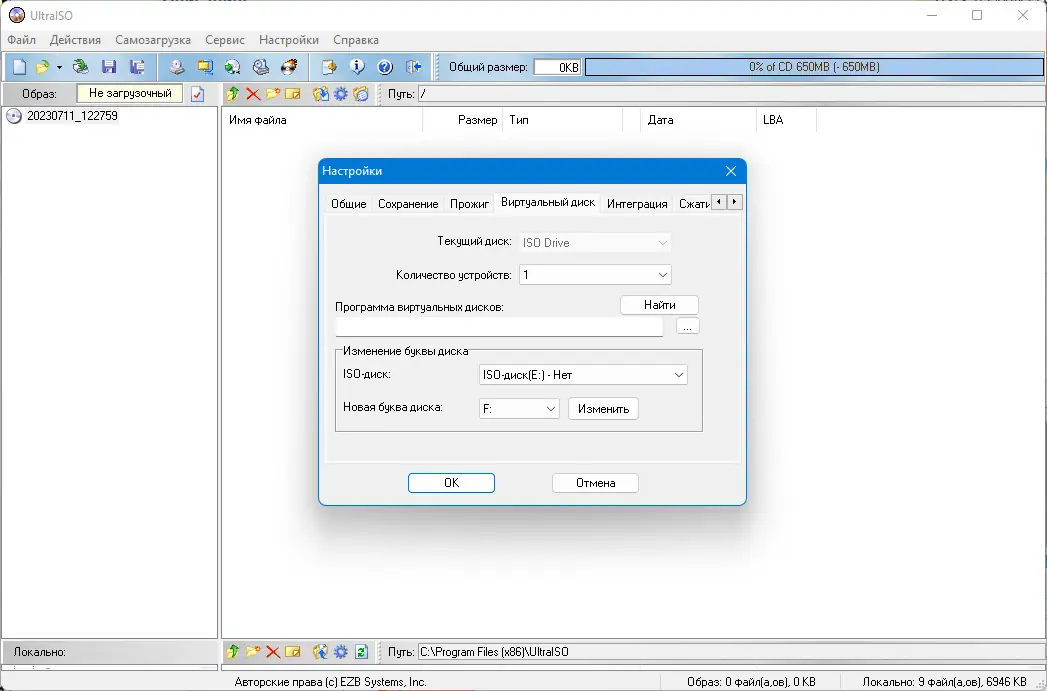Open the Настройки menu
The image size is (1047, 691).
point(289,40)
